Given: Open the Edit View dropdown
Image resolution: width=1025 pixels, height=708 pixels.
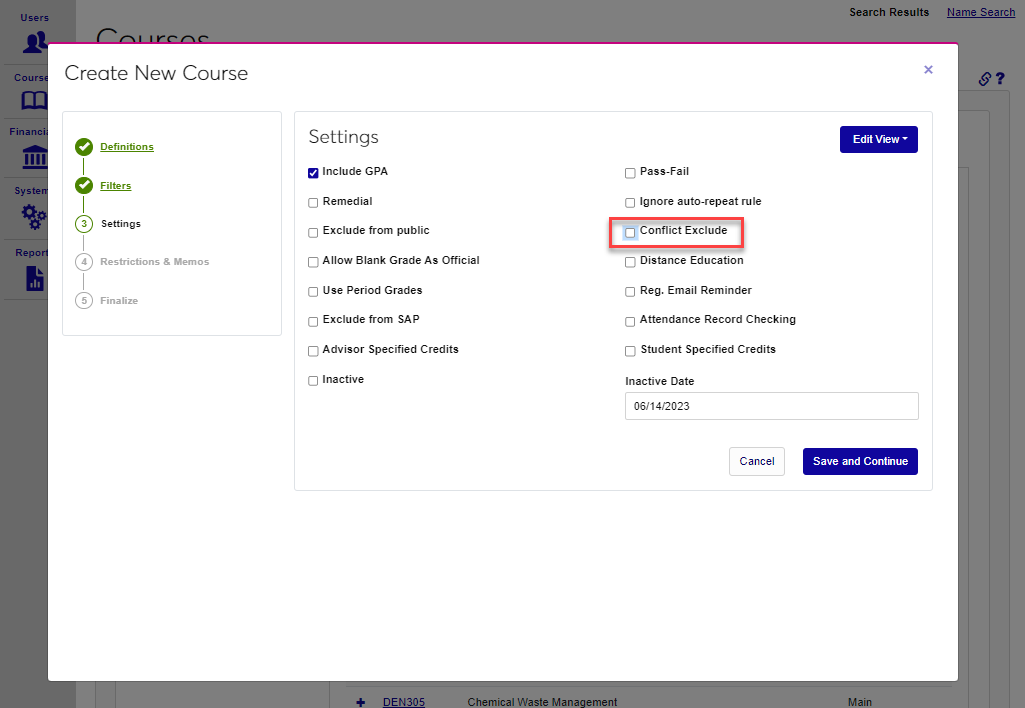Looking at the screenshot, I should point(878,140).
